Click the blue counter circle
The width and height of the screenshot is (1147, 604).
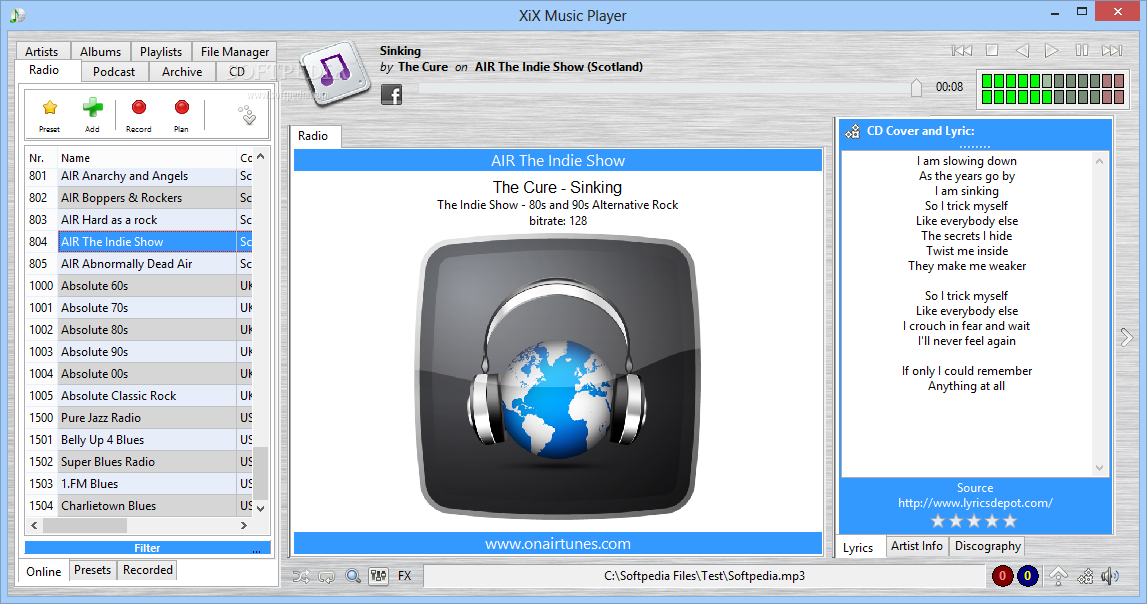tap(1027, 576)
